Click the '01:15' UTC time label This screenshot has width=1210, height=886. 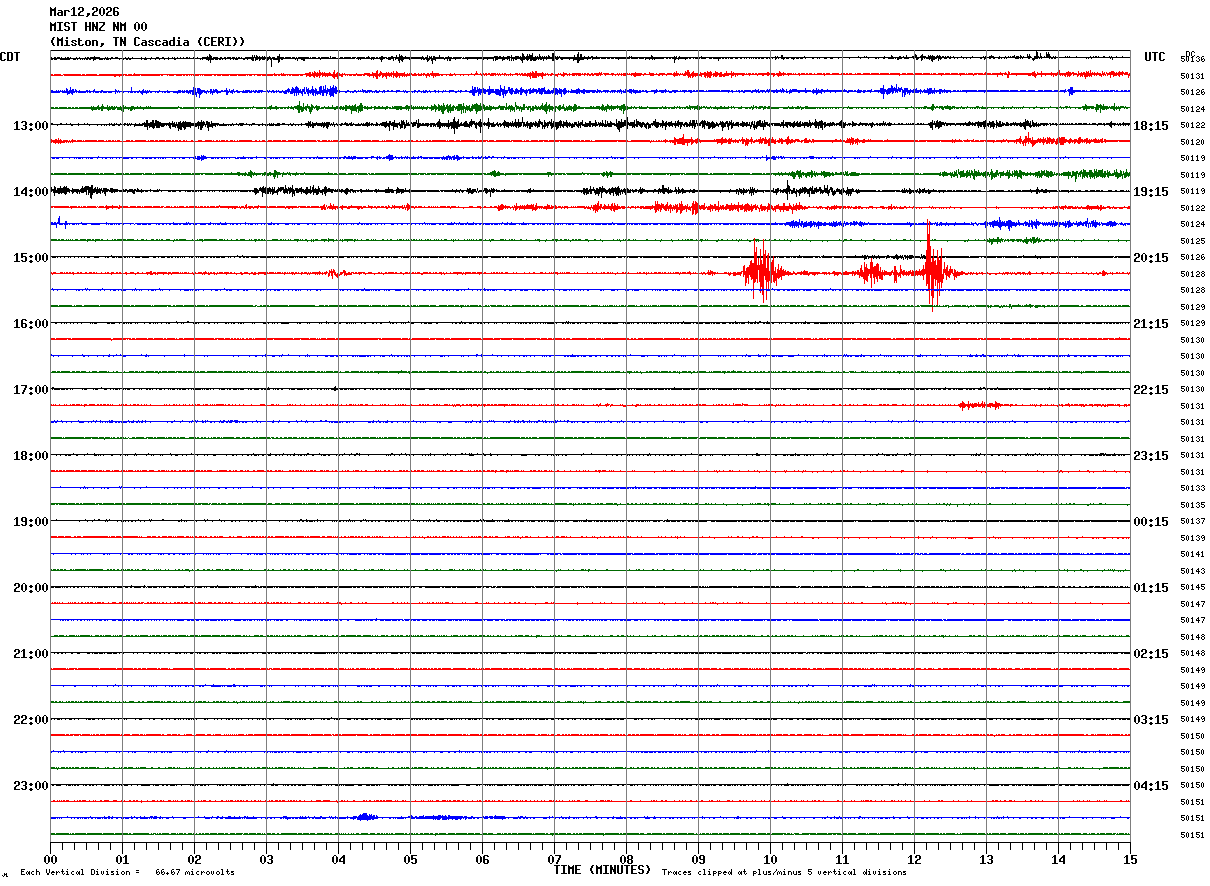pos(1151,588)
